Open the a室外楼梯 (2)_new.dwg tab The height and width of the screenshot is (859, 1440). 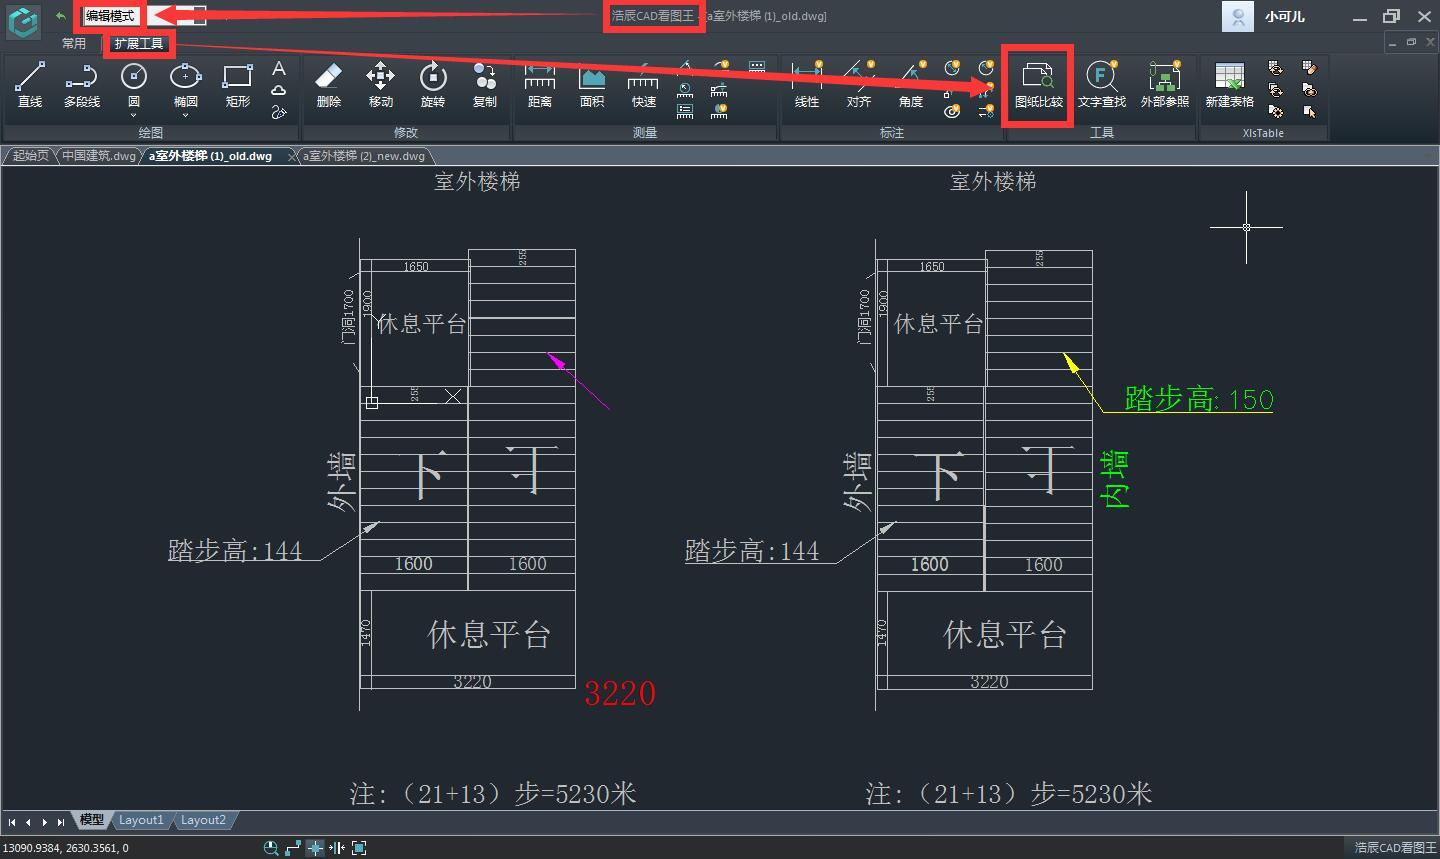364,156
